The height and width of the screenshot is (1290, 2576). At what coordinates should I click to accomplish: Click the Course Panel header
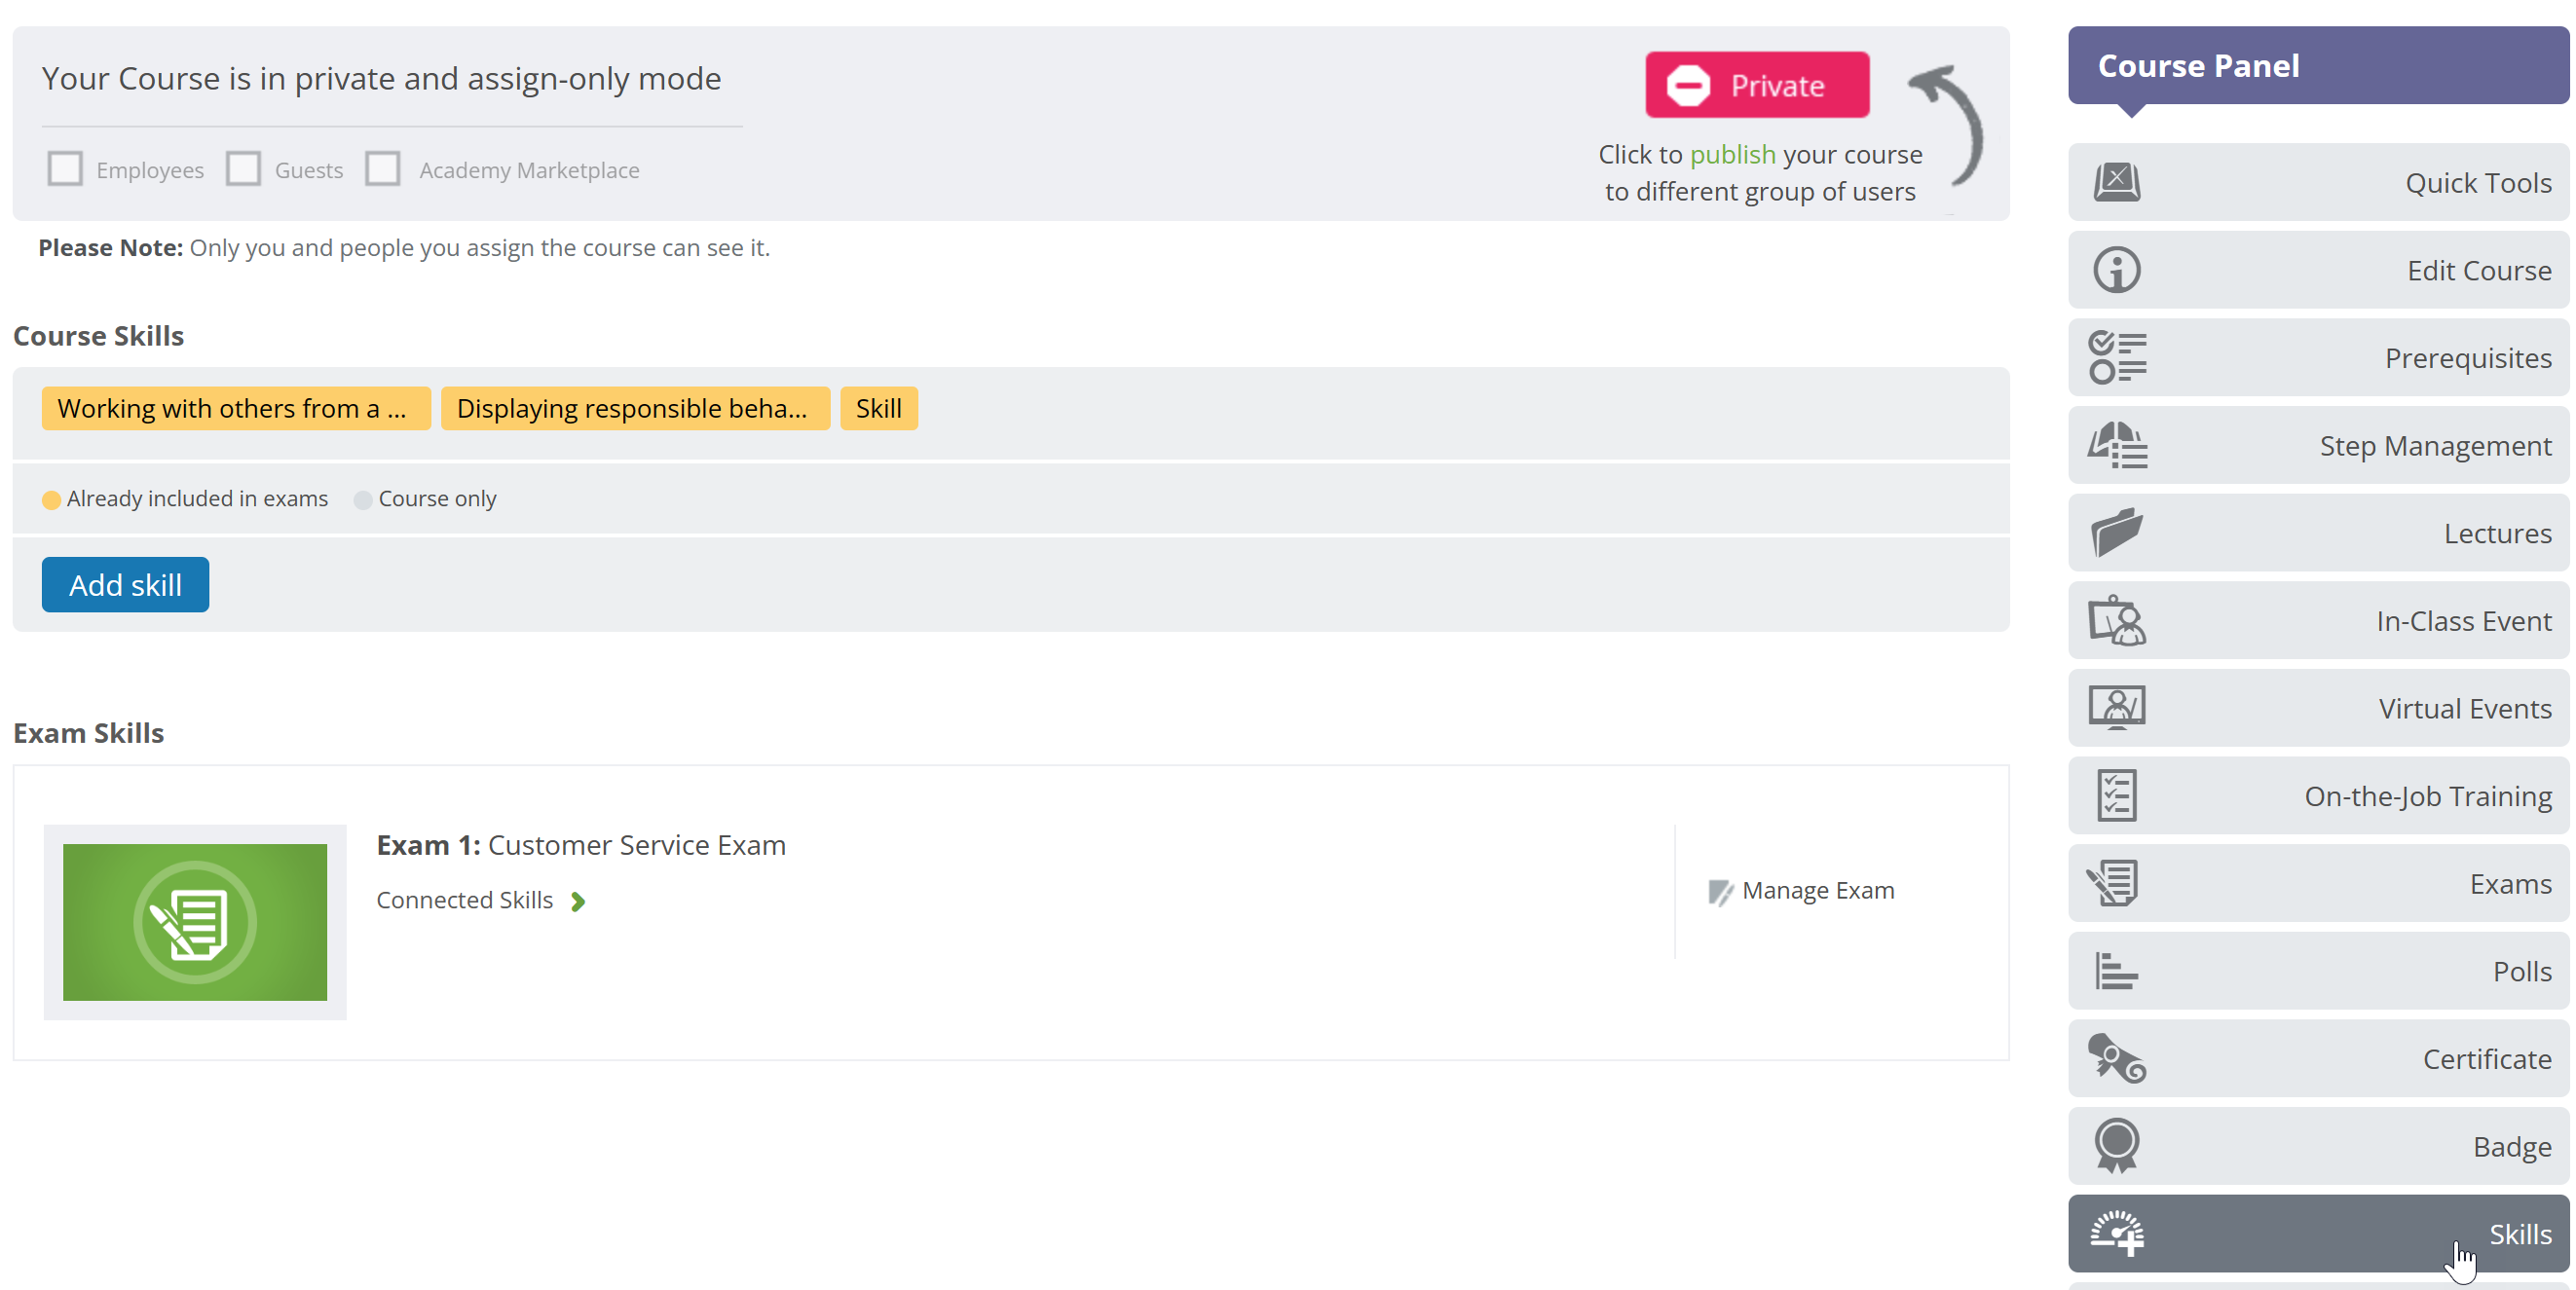click(x=2318, y=65)
